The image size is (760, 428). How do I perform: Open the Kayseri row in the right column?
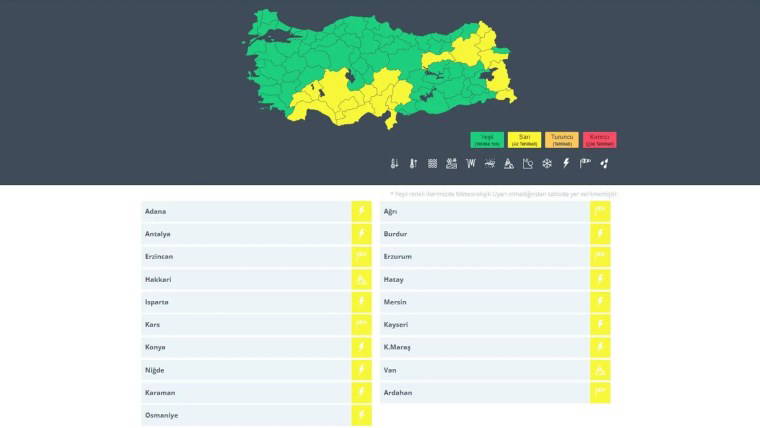pyautogui.click(x=484, y=325)
